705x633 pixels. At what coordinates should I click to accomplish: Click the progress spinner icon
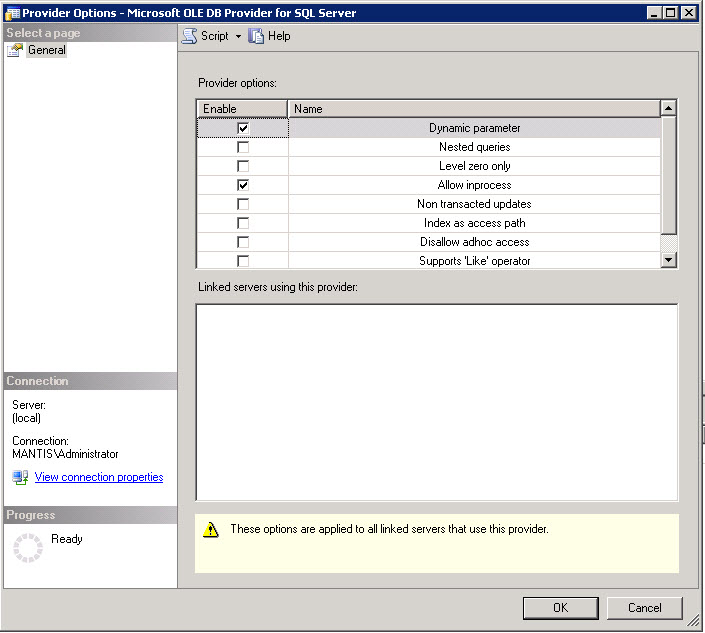[x=28, y=548]
